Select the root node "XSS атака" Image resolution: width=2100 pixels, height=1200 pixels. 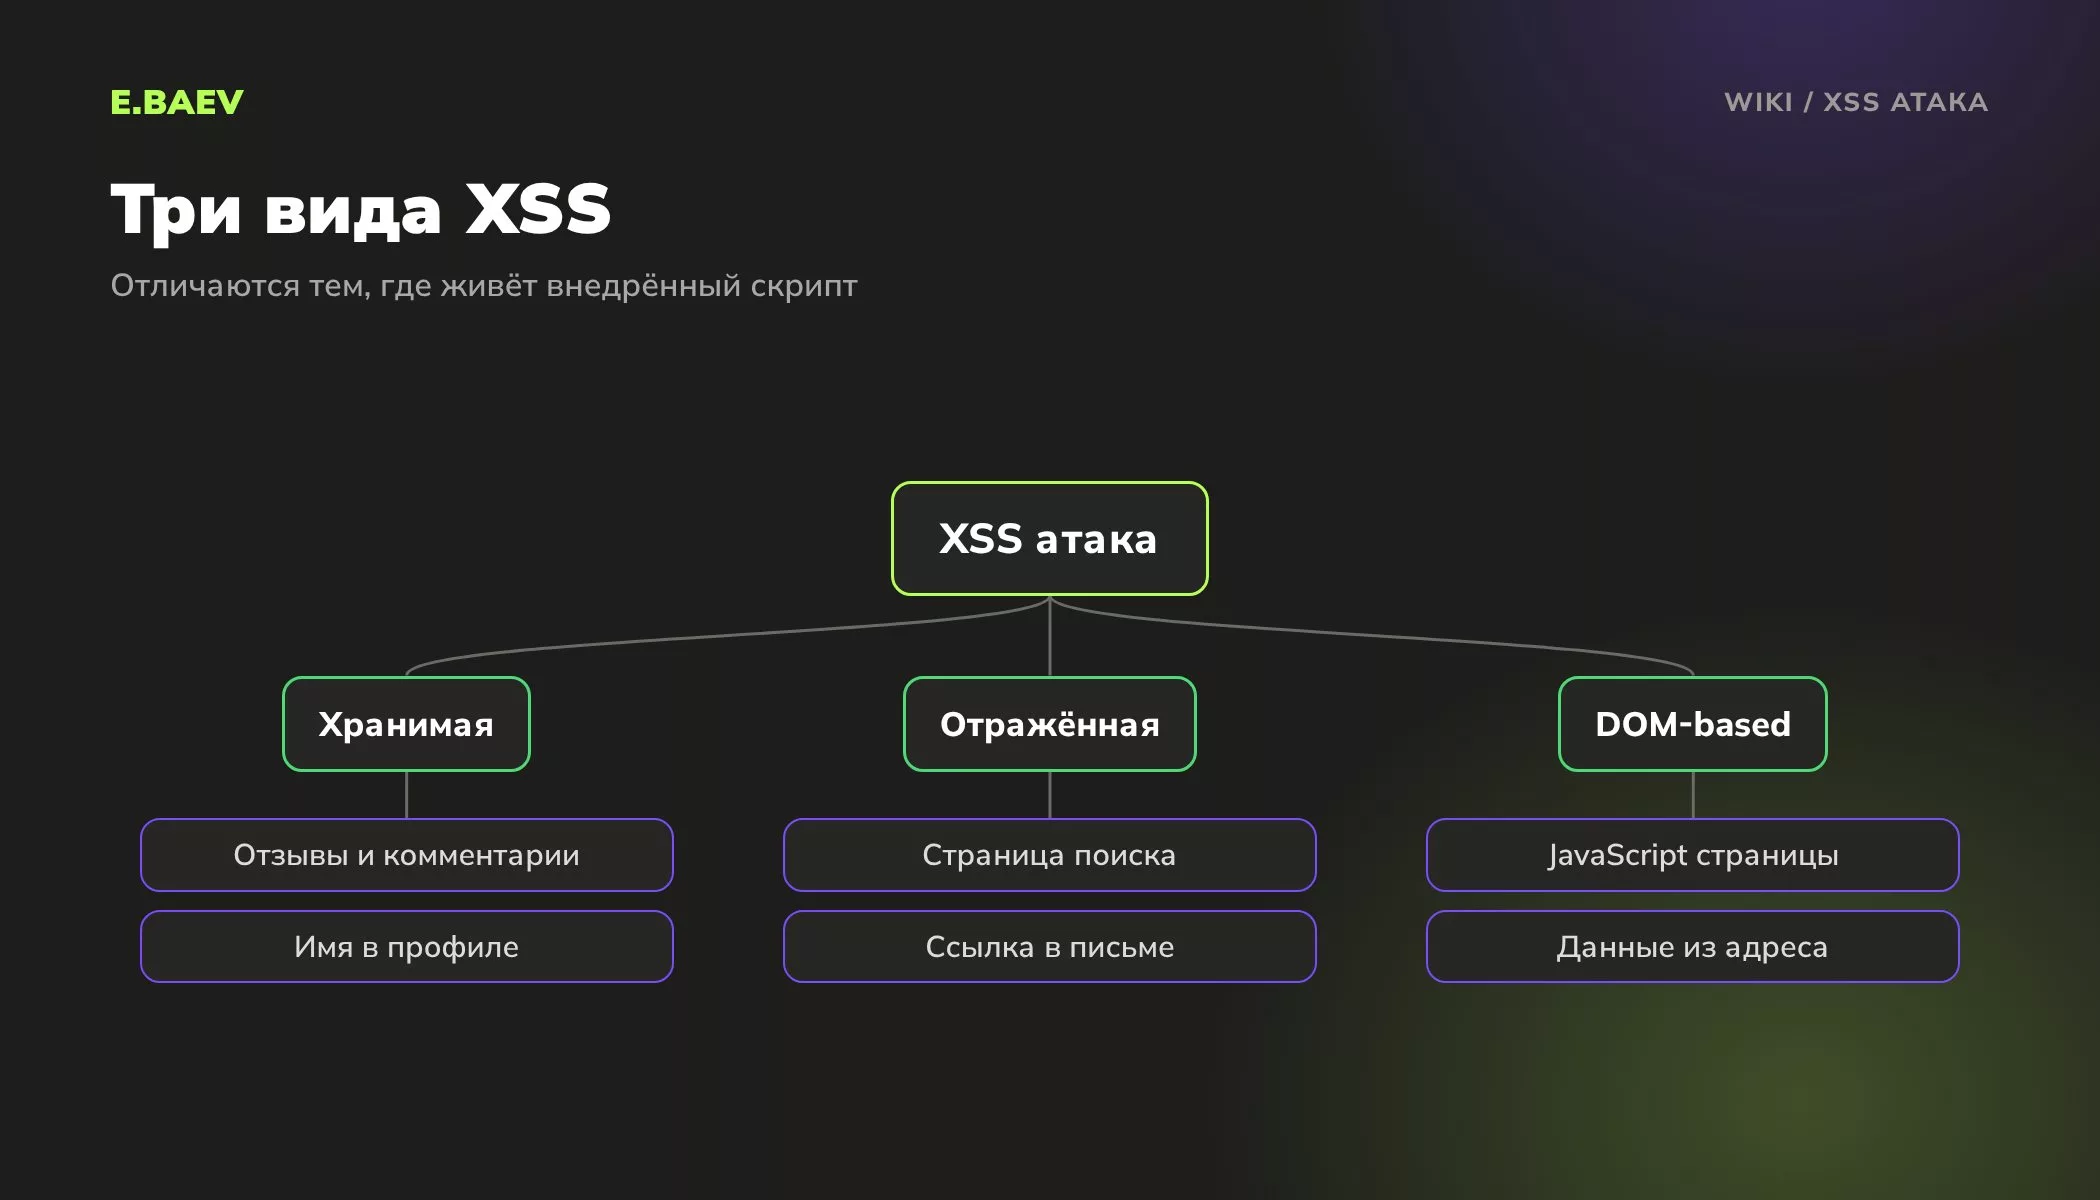[x=1049, y=538]
